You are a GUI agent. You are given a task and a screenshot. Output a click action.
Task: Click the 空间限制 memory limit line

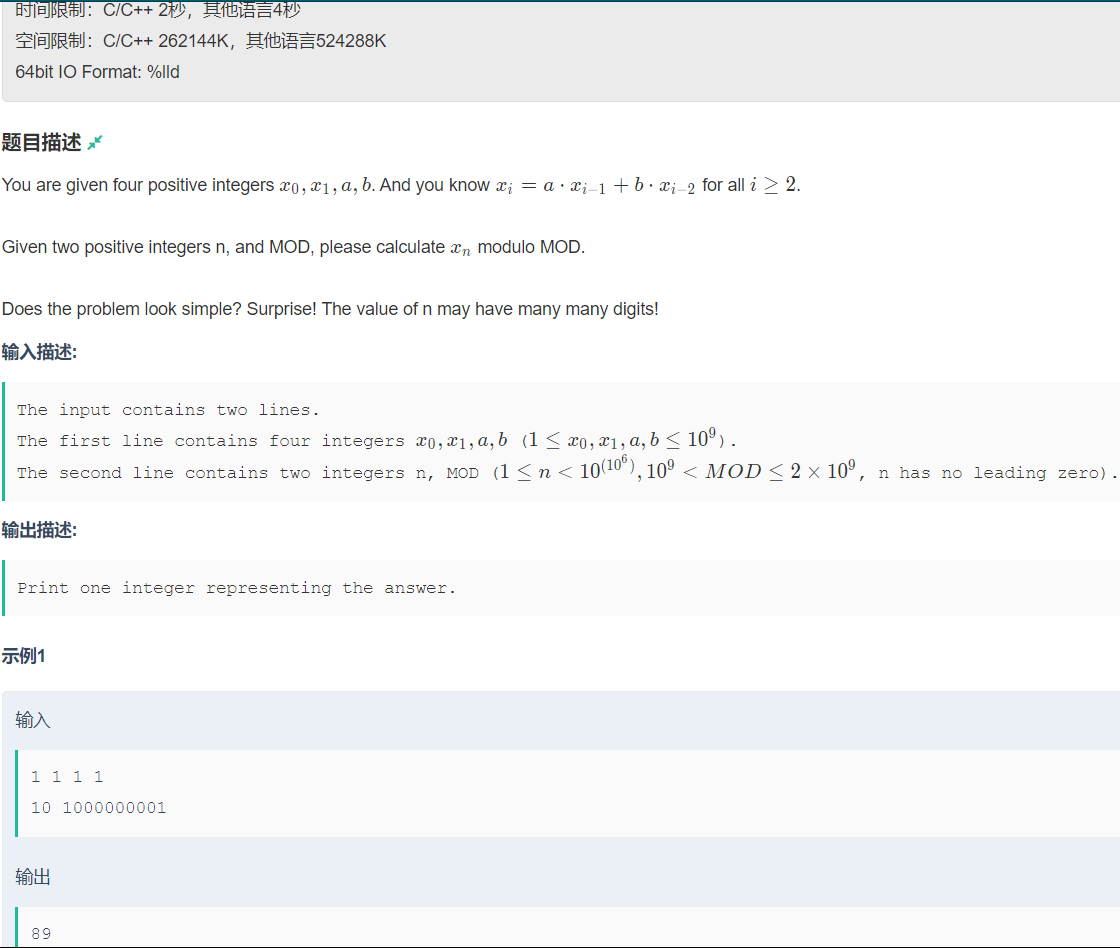(201, 41)
